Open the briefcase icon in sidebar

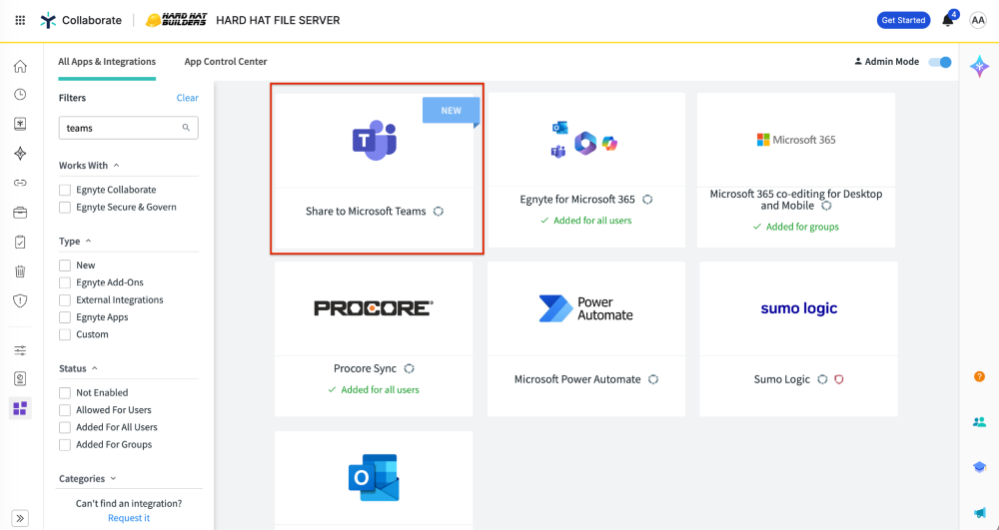click(20, 213)
